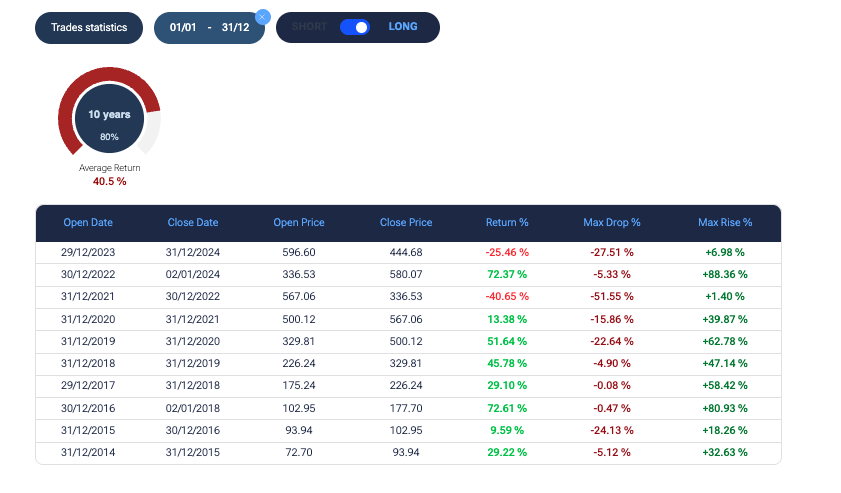The height and width of the screenshot is (493, 841).
Task: Click the 72.37 % return cell
Action: point(507,275)
